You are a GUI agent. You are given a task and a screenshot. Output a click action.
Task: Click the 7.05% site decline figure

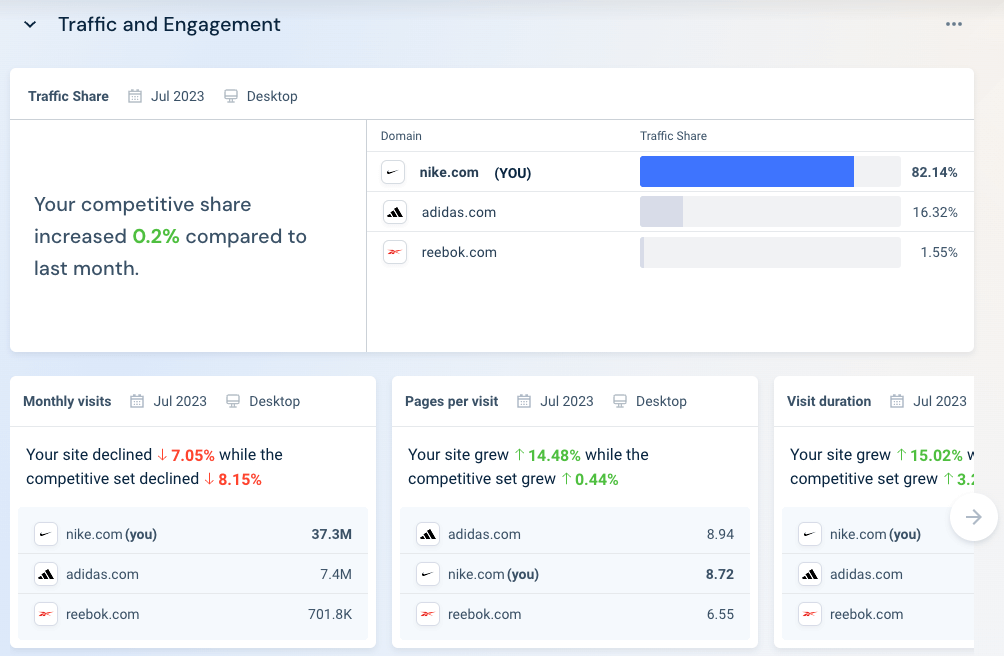(x=192, y=455)
